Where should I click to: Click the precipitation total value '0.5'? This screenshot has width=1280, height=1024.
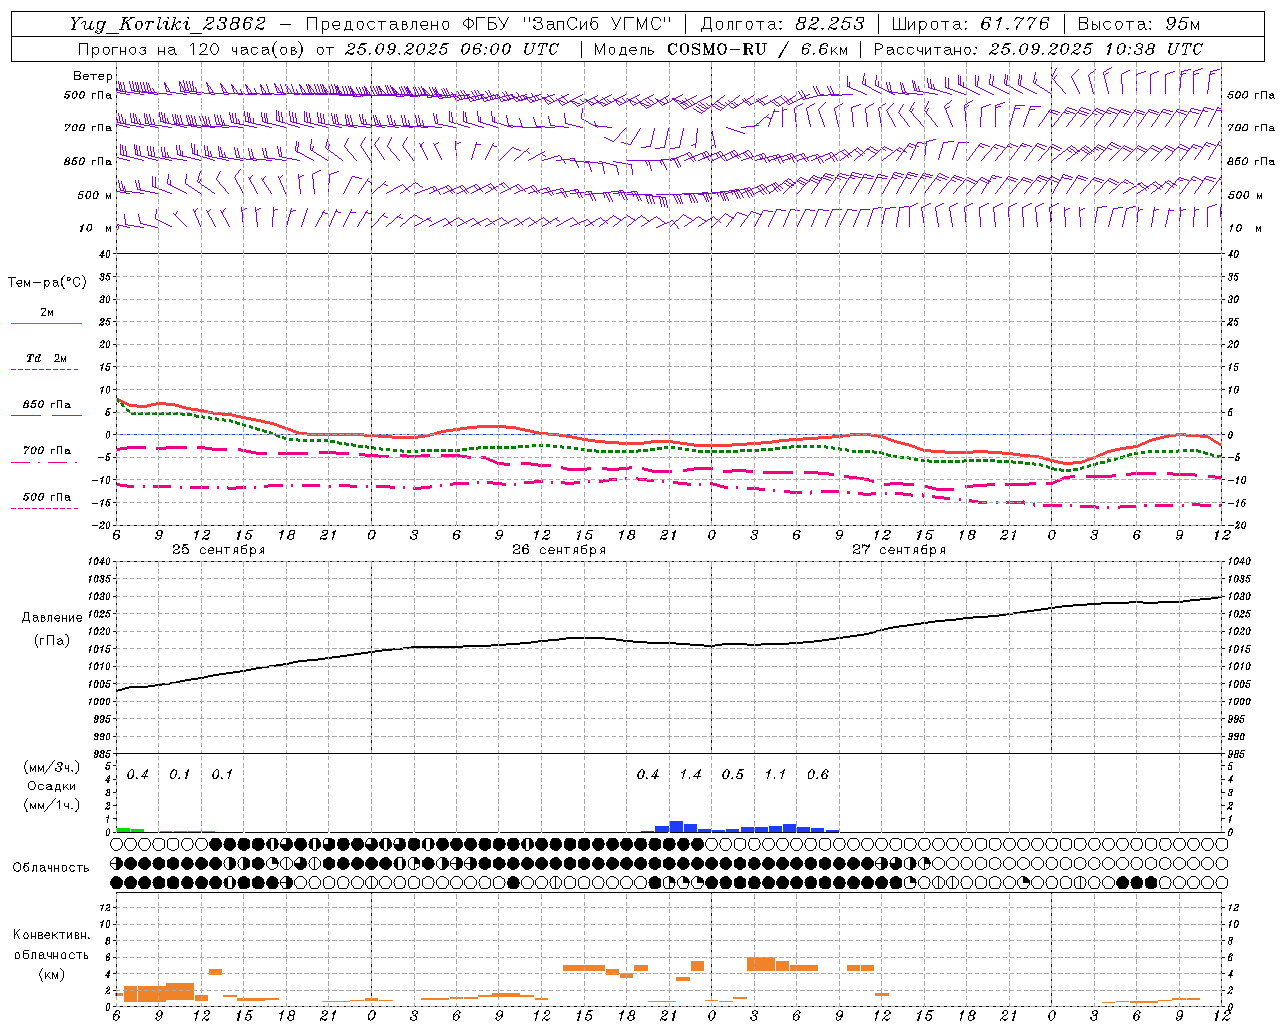pos(733,774)
